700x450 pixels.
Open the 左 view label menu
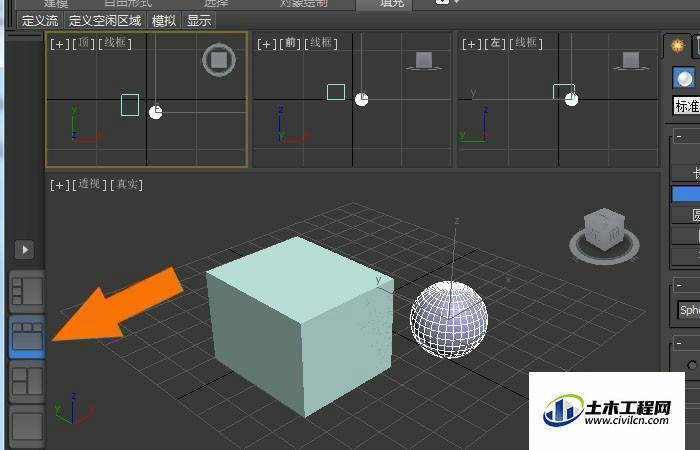[x=495, y=43]
